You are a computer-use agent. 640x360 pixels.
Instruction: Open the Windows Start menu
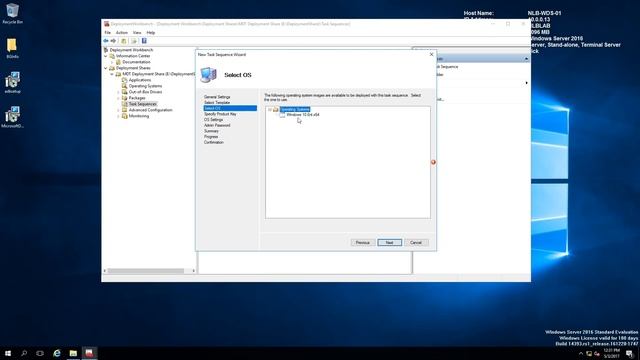point(8,353)
